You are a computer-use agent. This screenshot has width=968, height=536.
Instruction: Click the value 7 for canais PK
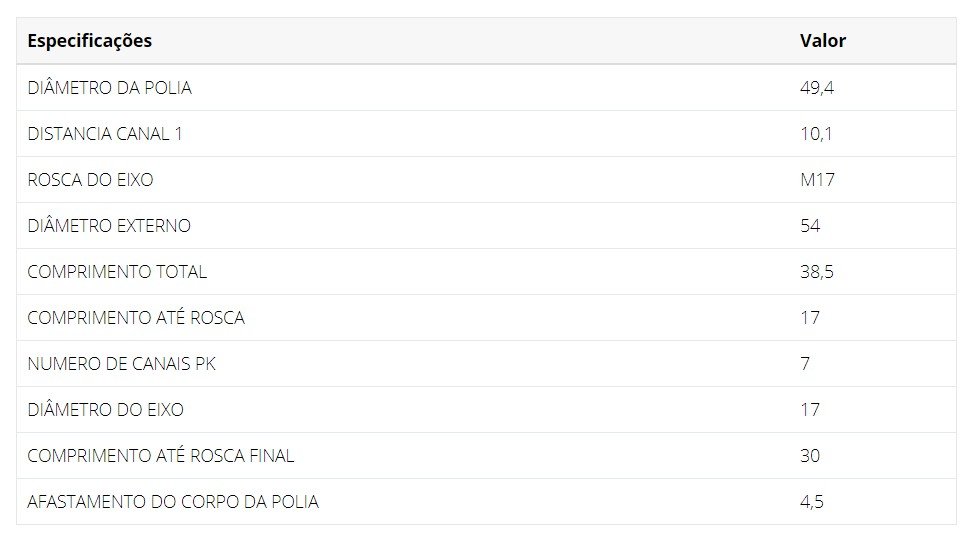[x=804, y=364]
